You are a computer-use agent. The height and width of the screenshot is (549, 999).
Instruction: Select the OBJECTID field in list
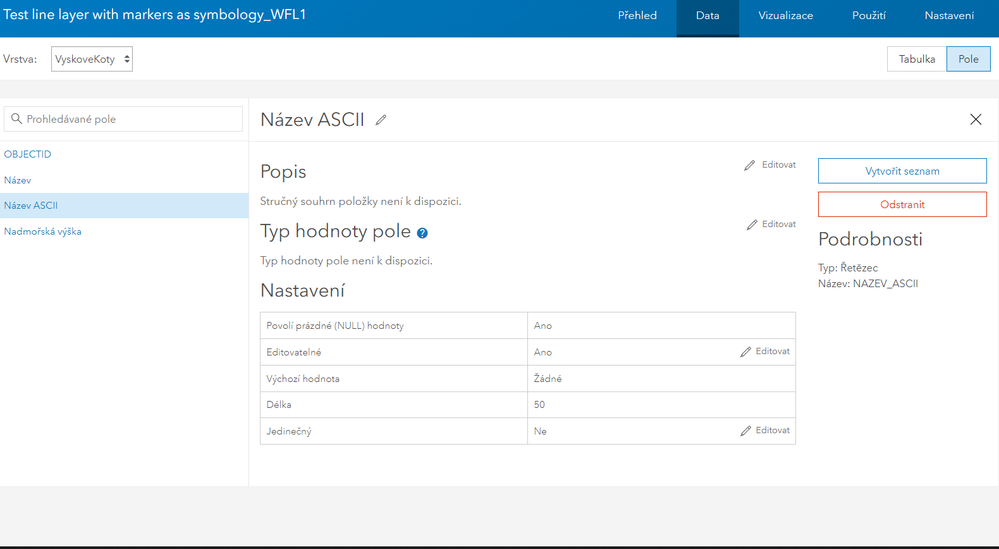[x=28, y=154]
